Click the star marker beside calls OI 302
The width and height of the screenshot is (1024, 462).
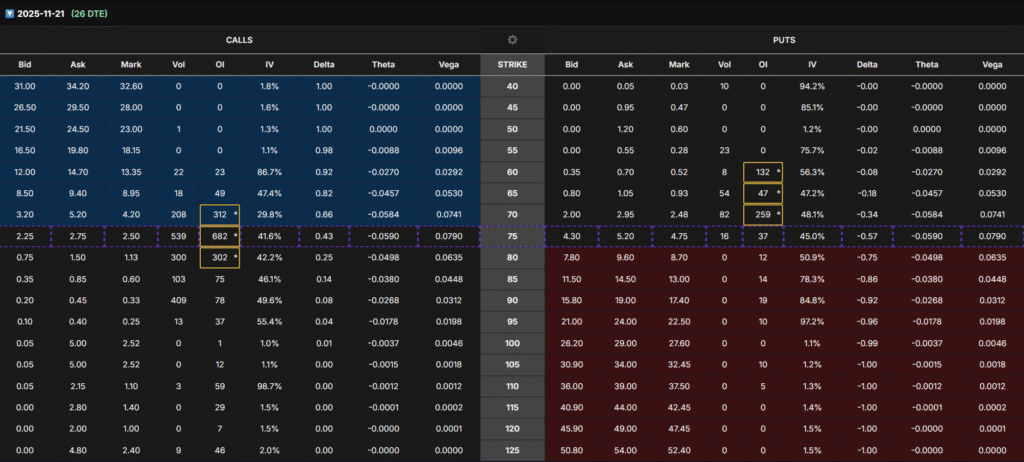[x=236, y=256]
